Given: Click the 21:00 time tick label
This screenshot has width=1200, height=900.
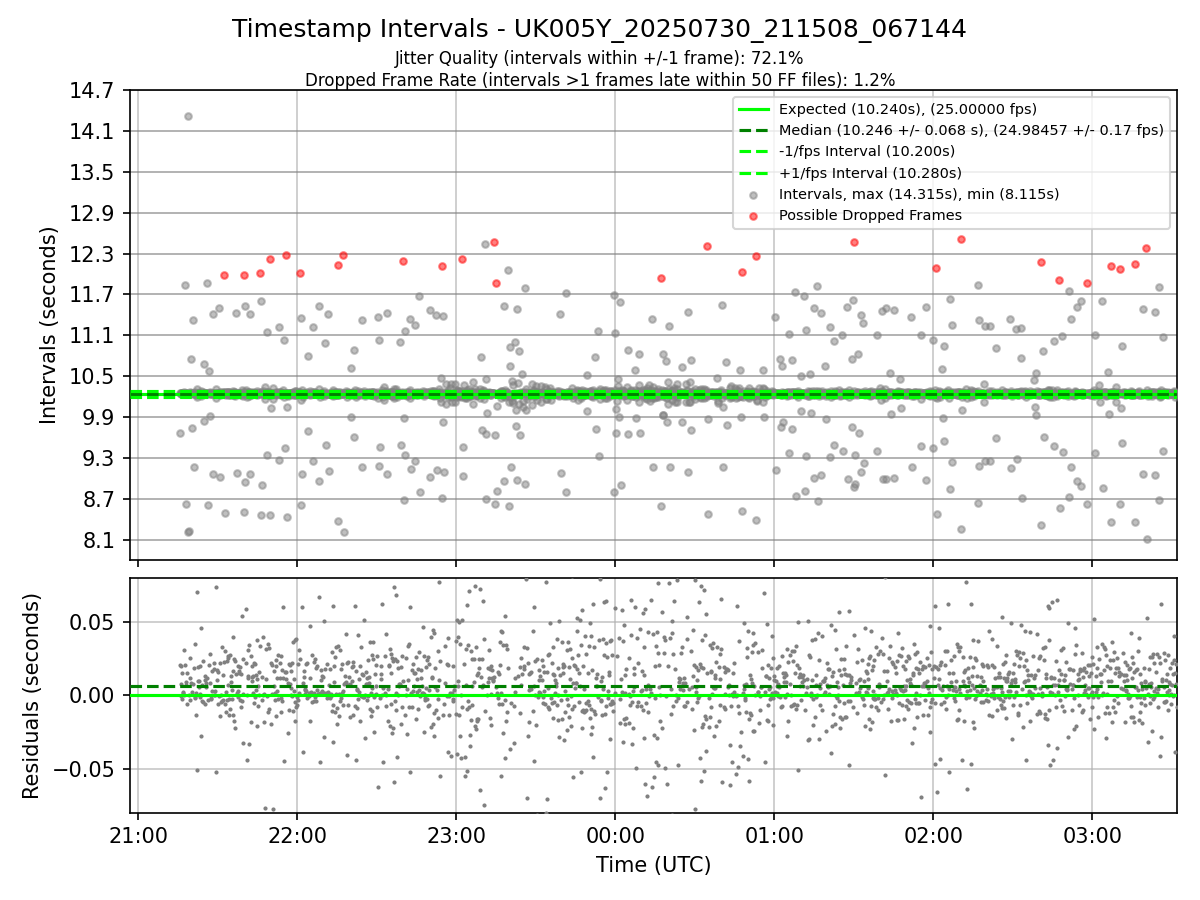Looking at the screenshot, I should pyautogui.click(x=138, y=834).
